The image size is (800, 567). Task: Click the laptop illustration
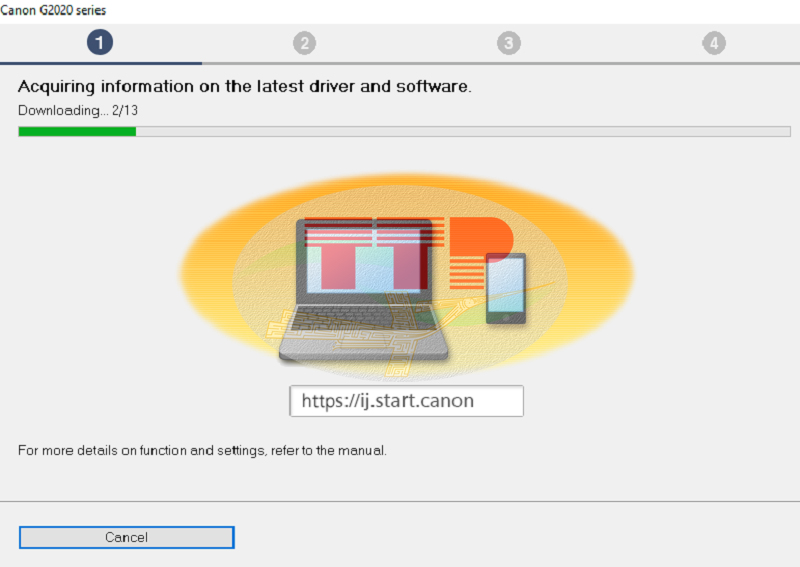[x=364, y=289]
